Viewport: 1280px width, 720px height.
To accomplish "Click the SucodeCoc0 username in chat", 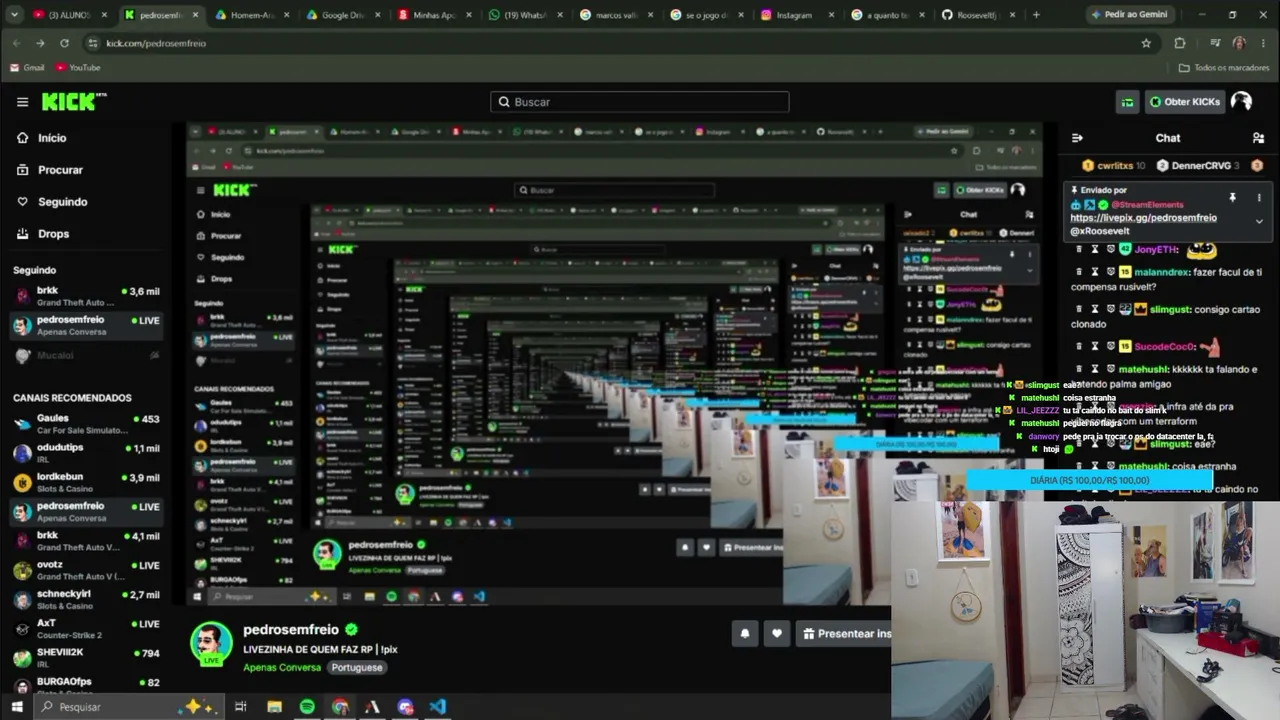I will point(1164,347).
